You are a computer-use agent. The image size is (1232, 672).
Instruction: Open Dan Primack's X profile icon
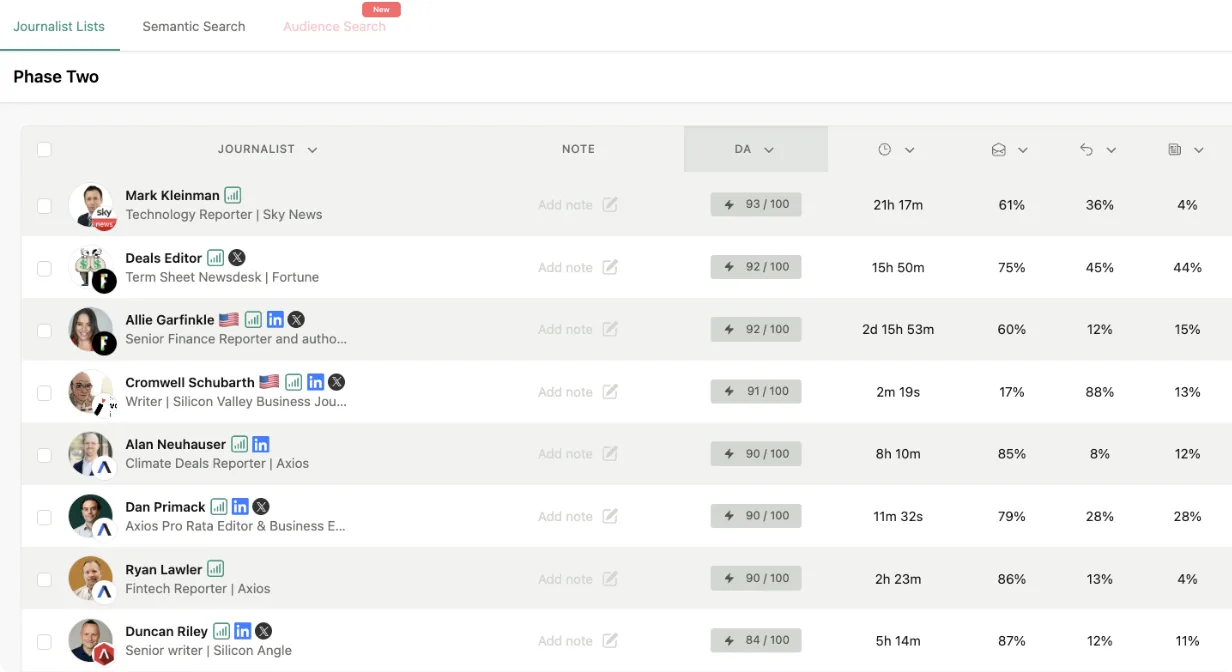(x=261, y=507)
